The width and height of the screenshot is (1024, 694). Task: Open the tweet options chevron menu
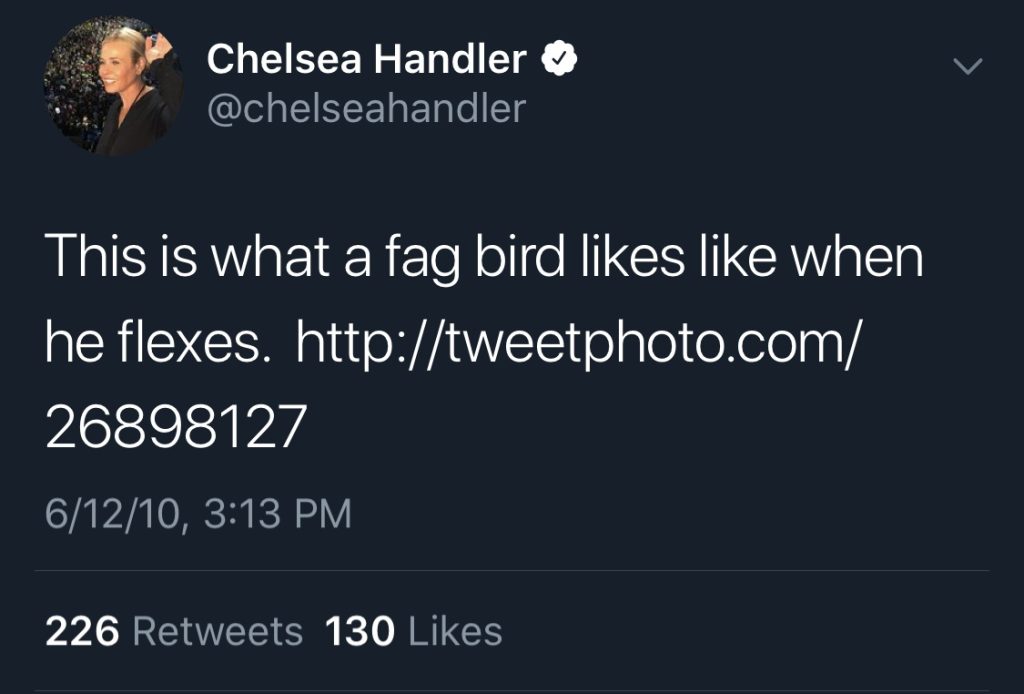(x=967, y=66)
